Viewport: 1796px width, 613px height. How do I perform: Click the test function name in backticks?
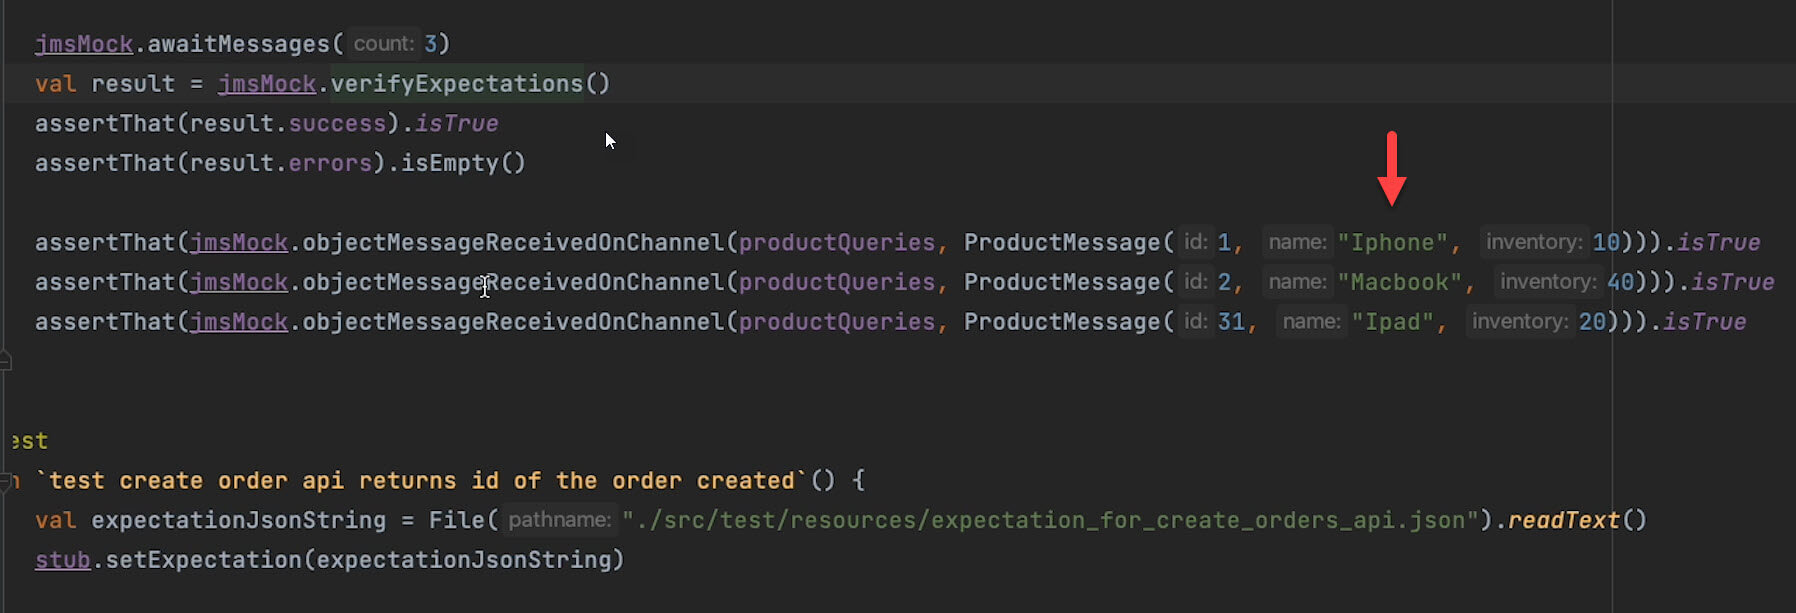[x=421, y=481]
